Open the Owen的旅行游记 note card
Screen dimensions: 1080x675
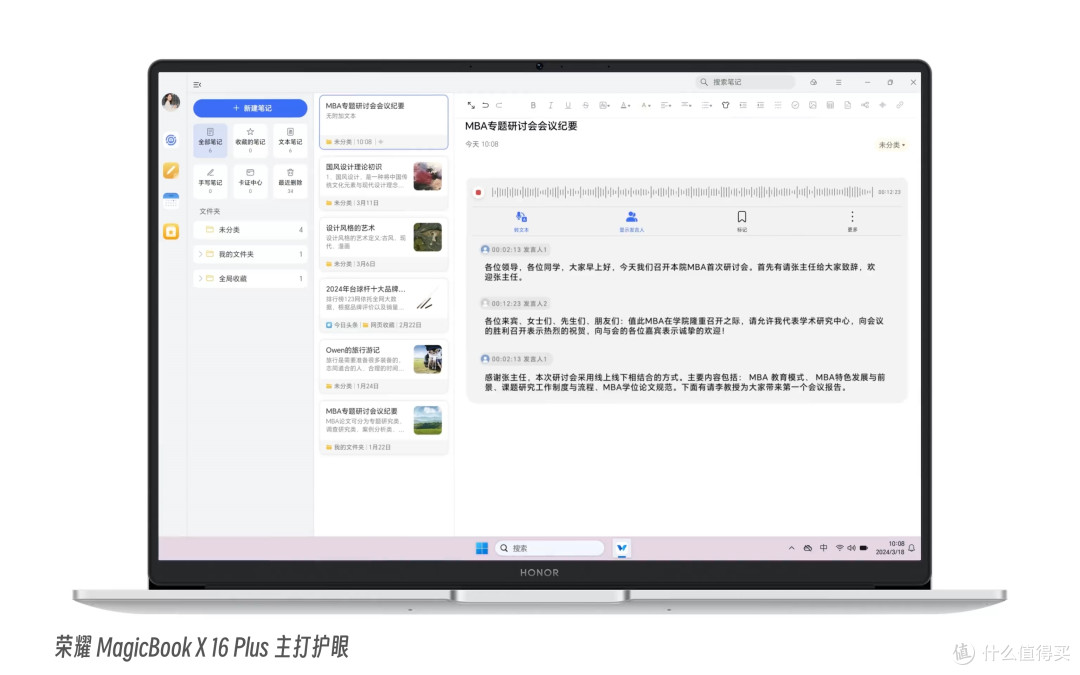coord(384,366)
